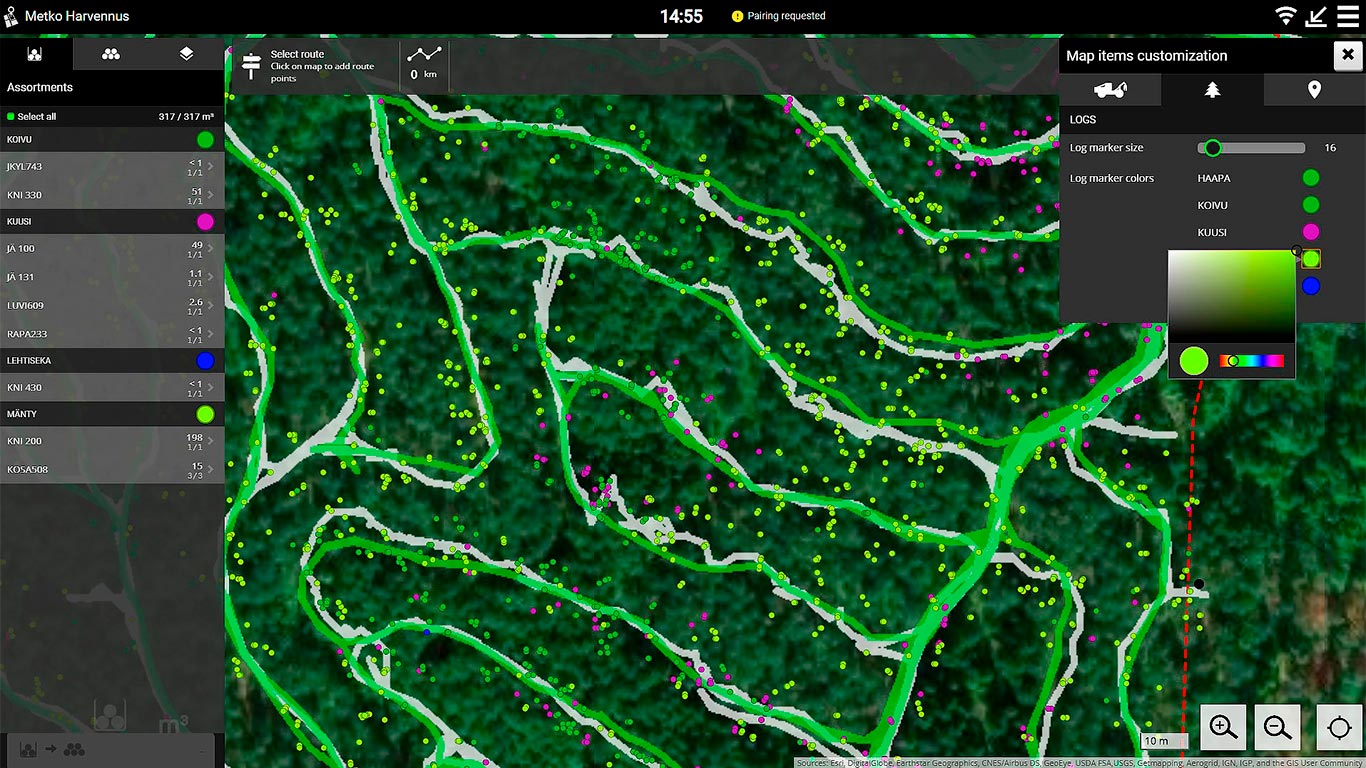
Task: Click the Select route signpost icon
Action: 251,66
